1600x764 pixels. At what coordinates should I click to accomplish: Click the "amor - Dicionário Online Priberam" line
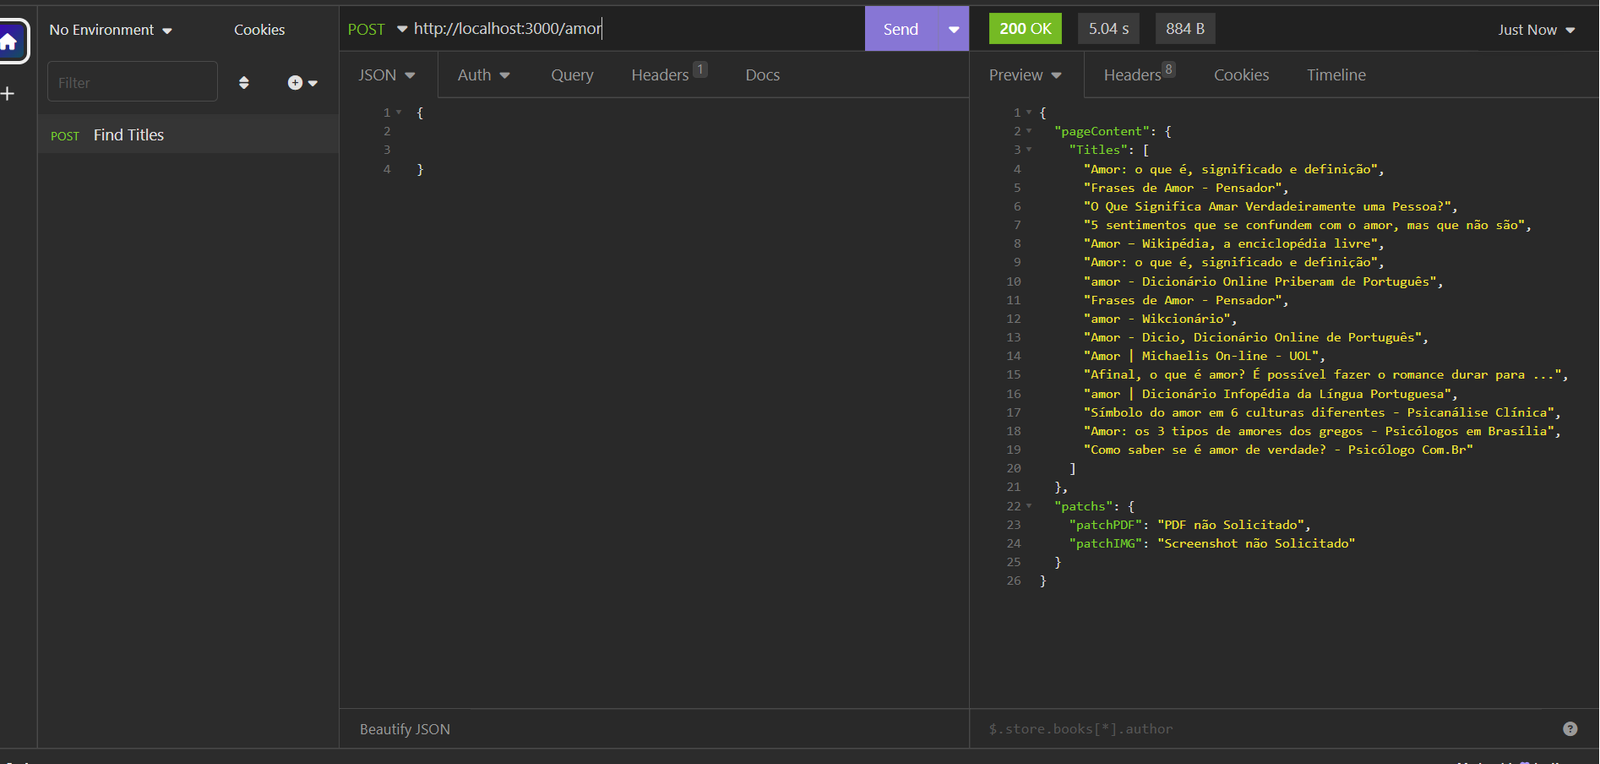click(x=1263, y=282)
